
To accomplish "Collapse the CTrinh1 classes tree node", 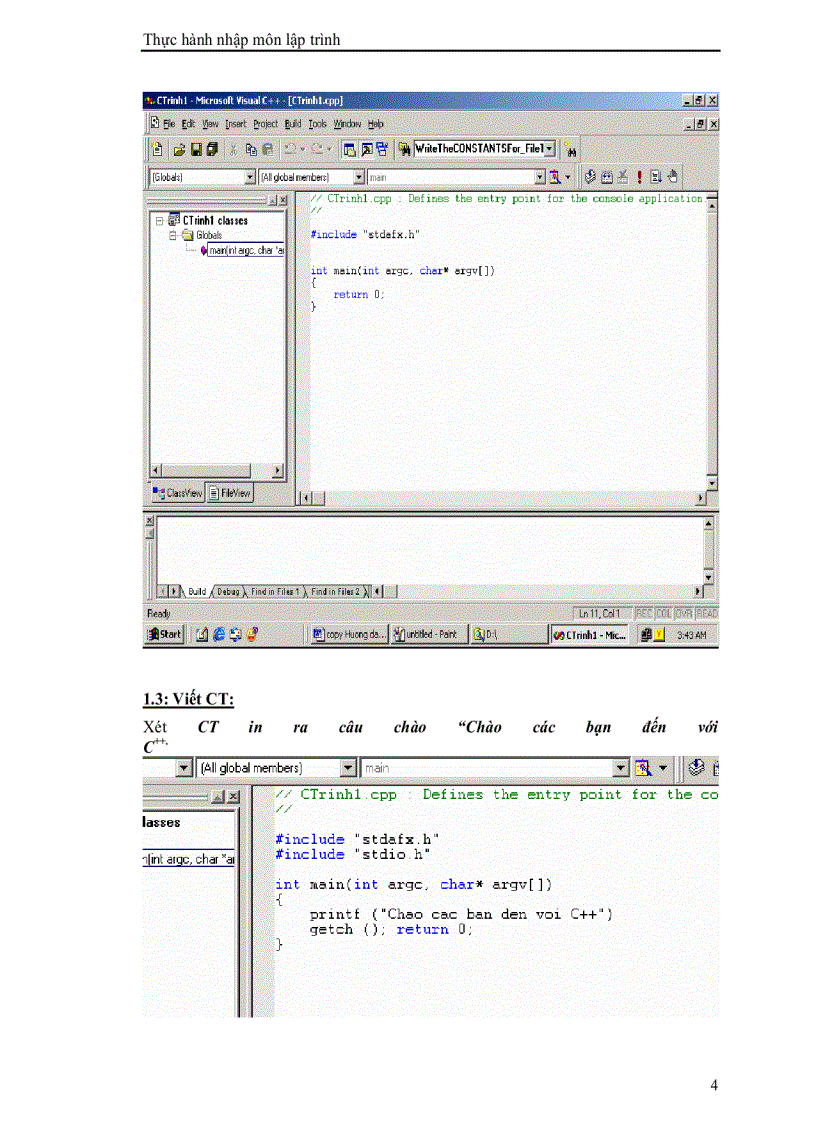I will coord(158,220).
